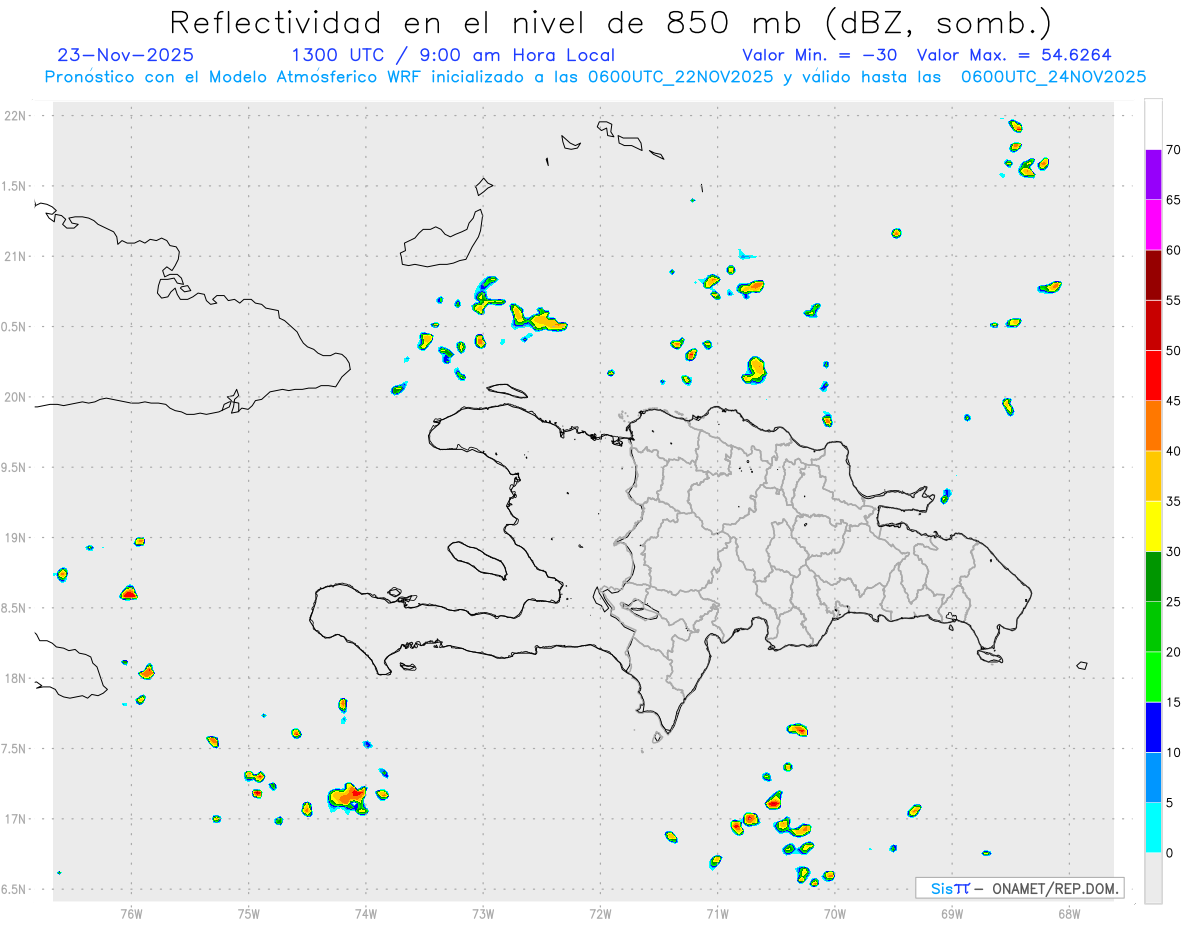Click the '70W' longitude label
1200x927 pixels.
835,913
